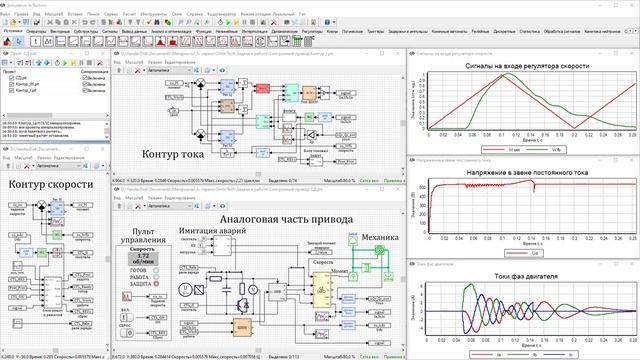Open the dropdown arrow next to Help icon
640x360 pixels.
[x=334, y=22]
